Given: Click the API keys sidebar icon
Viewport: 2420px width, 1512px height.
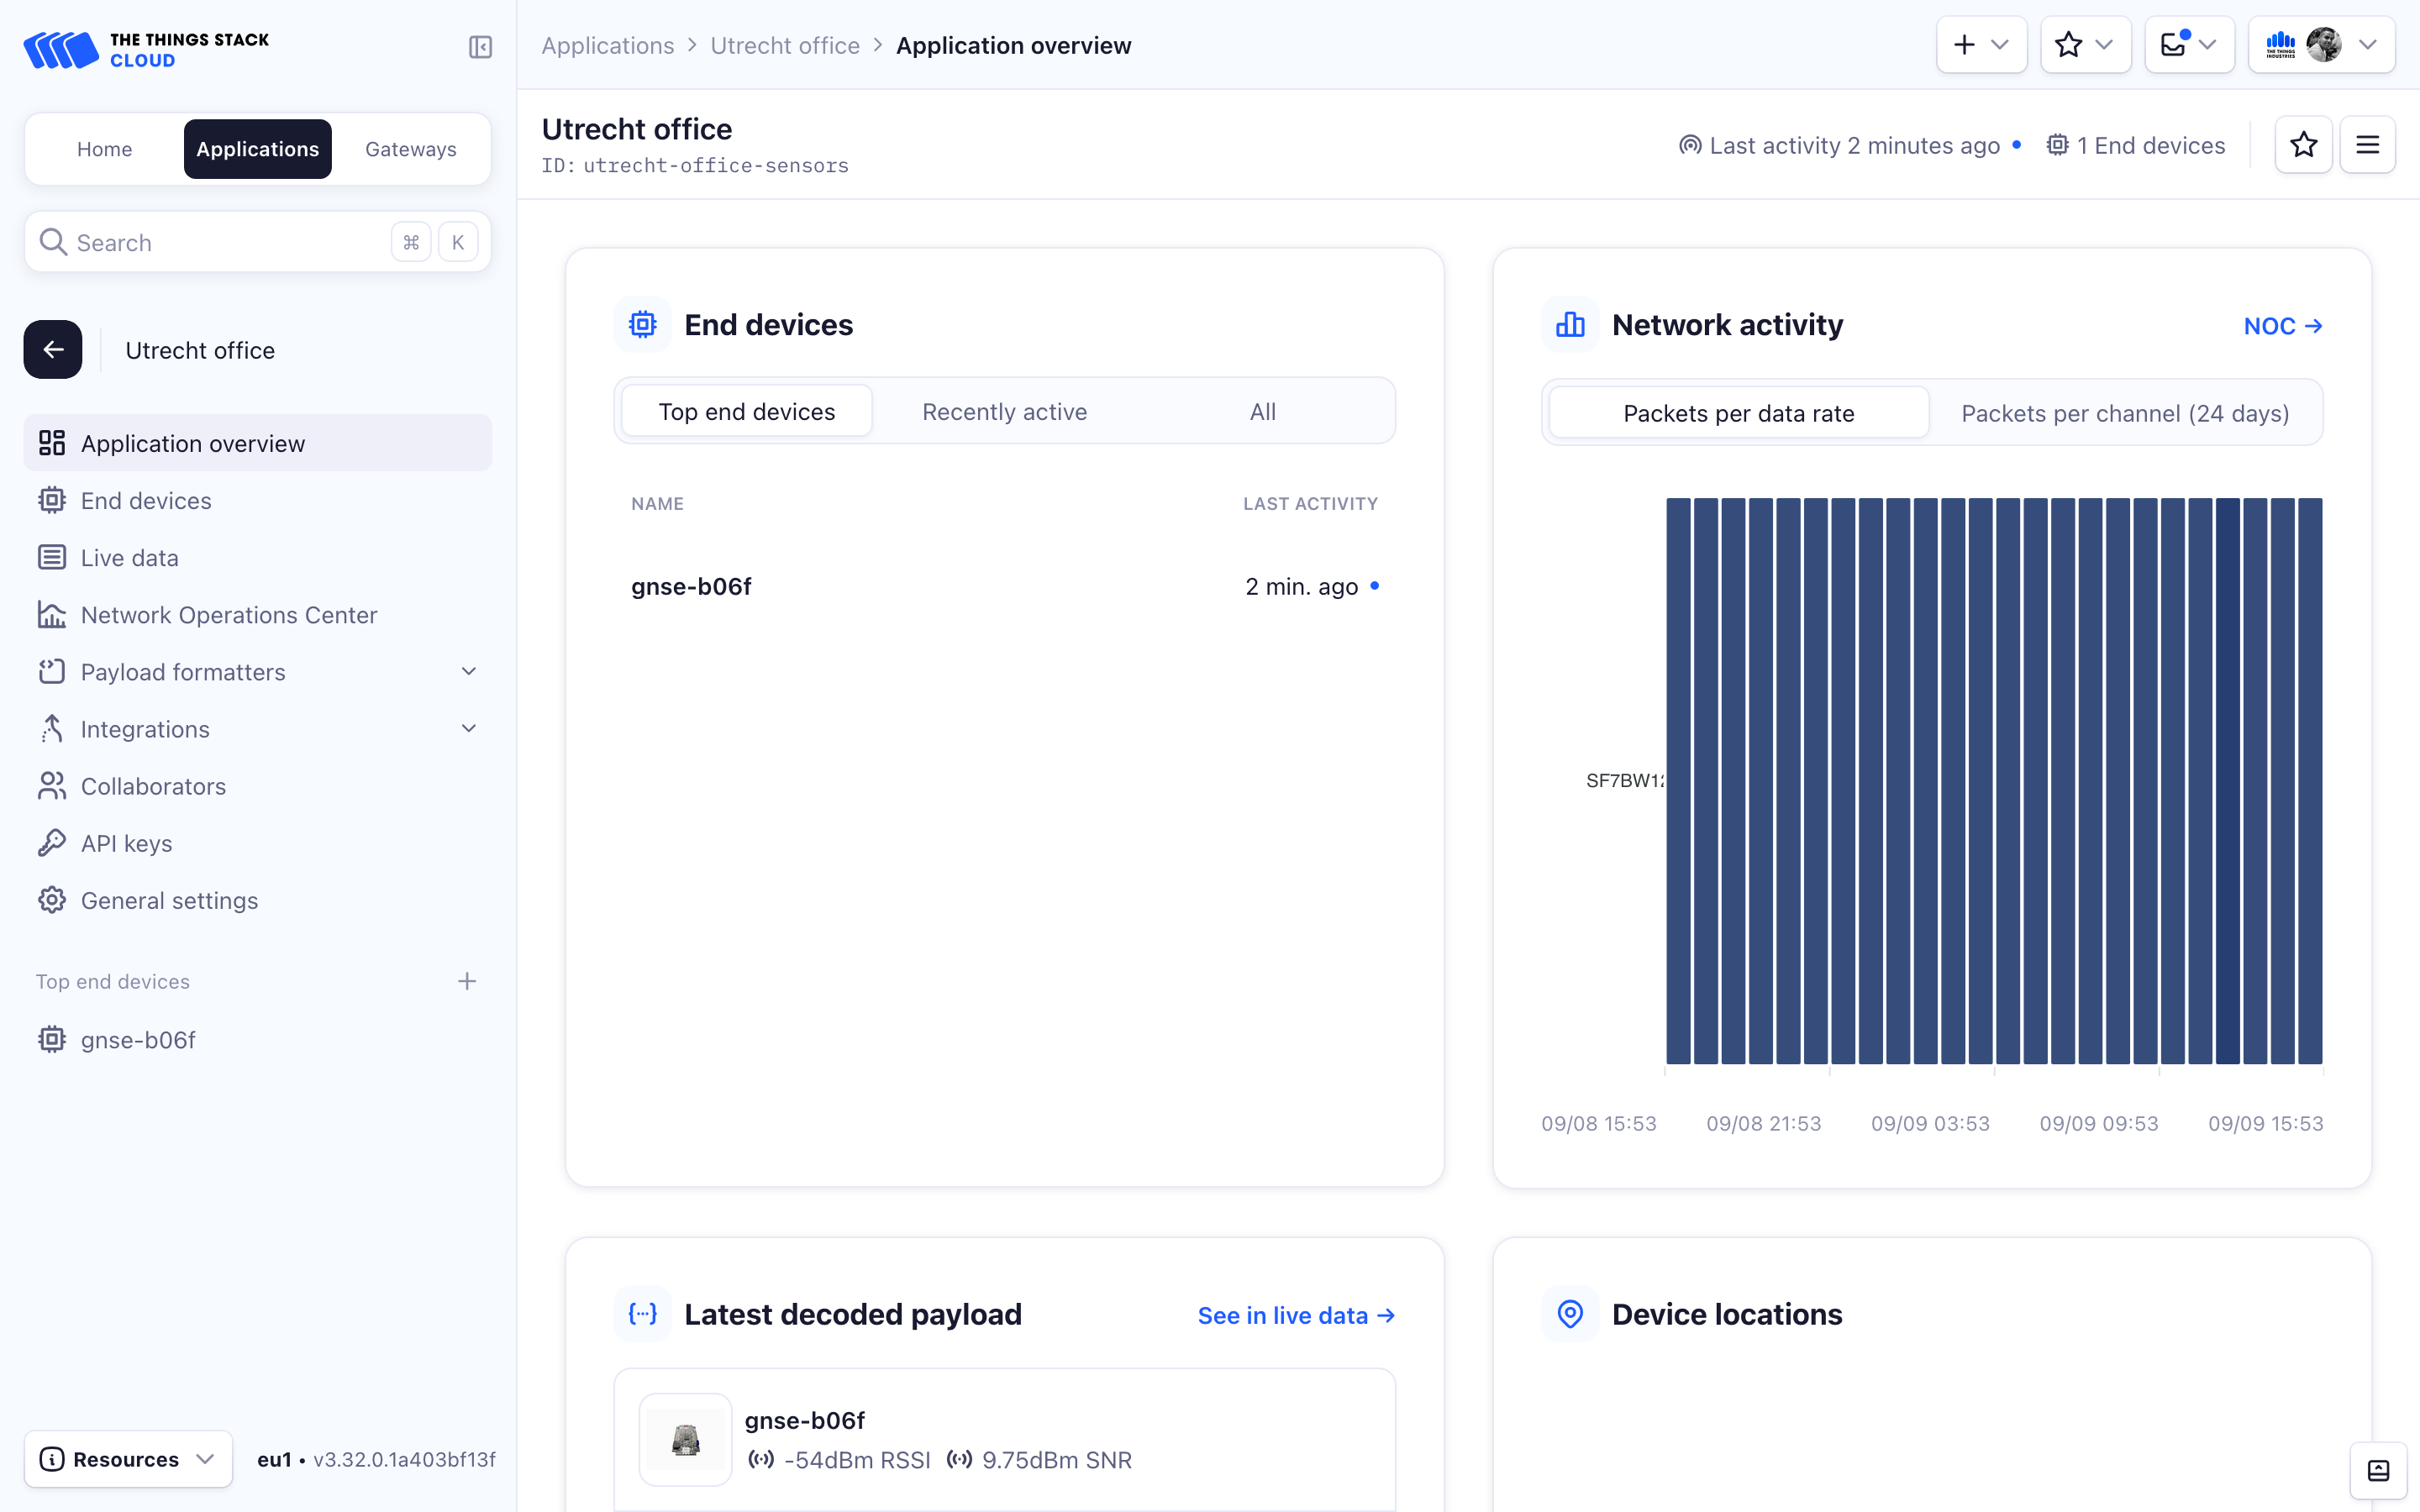Looking at the screenshot, I should (x=52, y=843).
